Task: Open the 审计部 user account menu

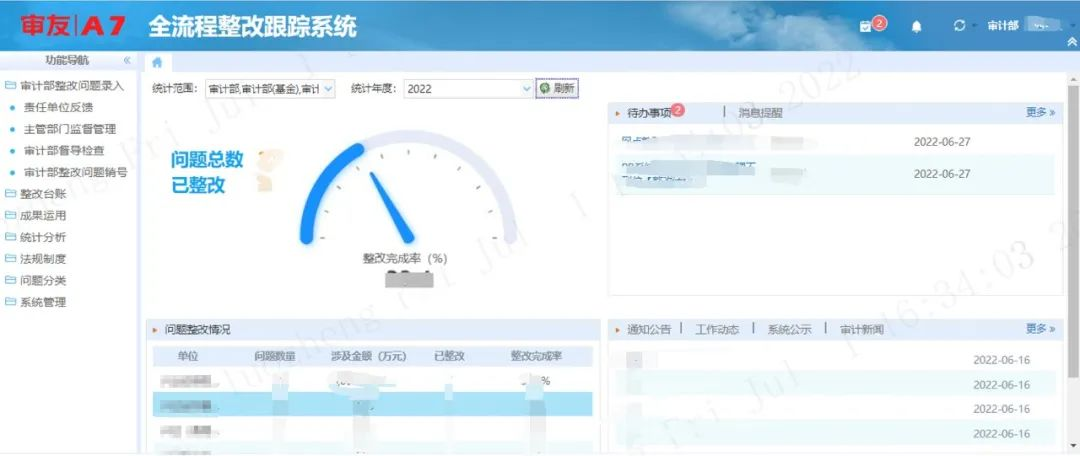Action: click(x=1026, y=25)
